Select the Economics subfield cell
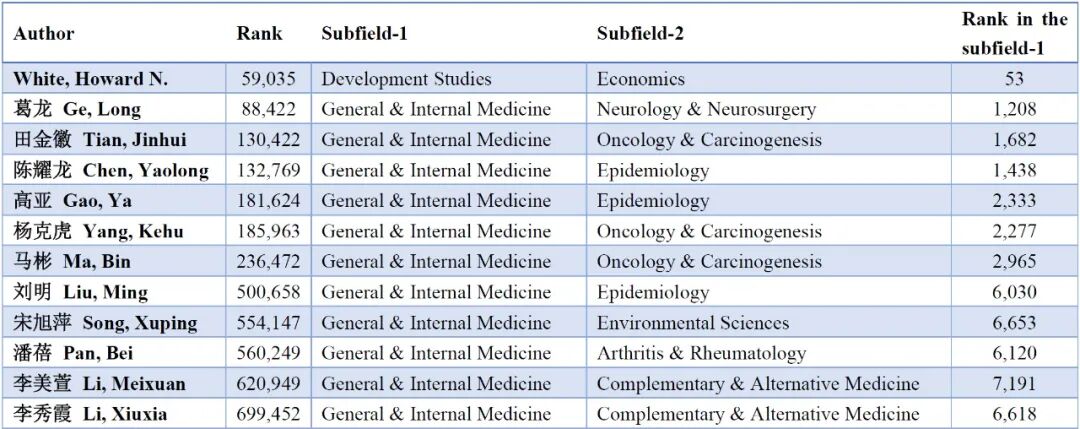The width and height of the screenshot is (1080, 429). [641, 79]
